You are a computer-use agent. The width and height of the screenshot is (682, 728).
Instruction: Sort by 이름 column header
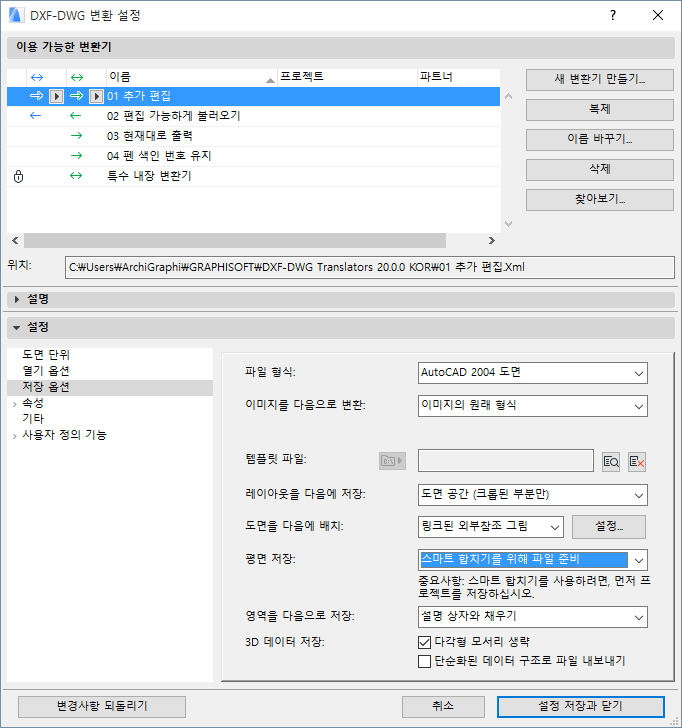click(x=192, y=77)
